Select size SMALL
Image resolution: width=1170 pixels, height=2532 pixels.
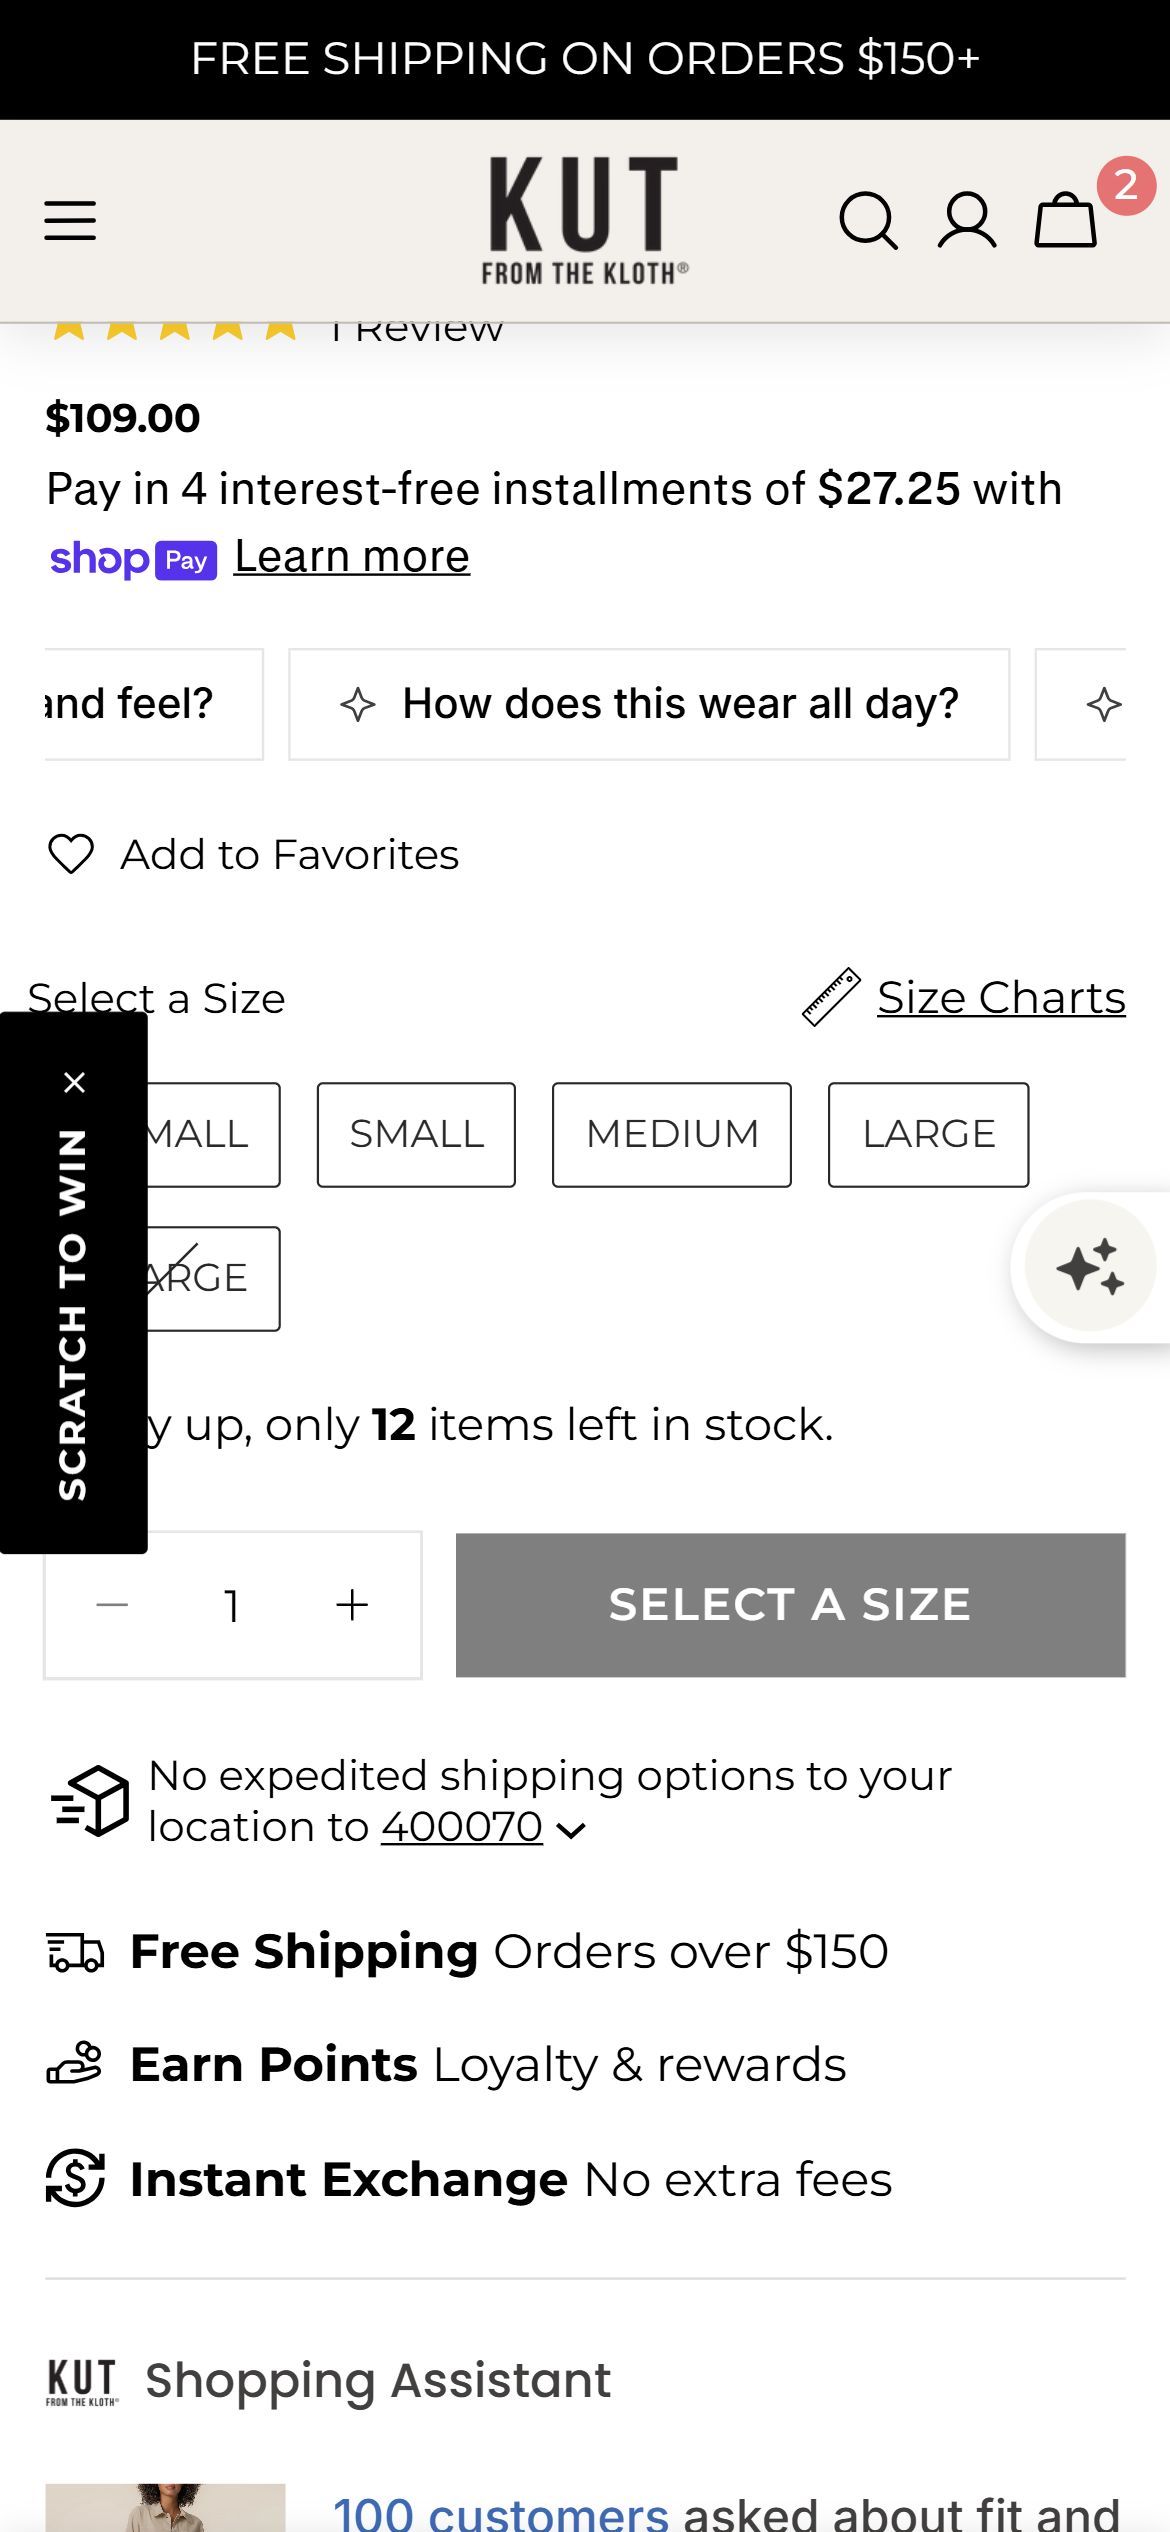pos(416,1135)
